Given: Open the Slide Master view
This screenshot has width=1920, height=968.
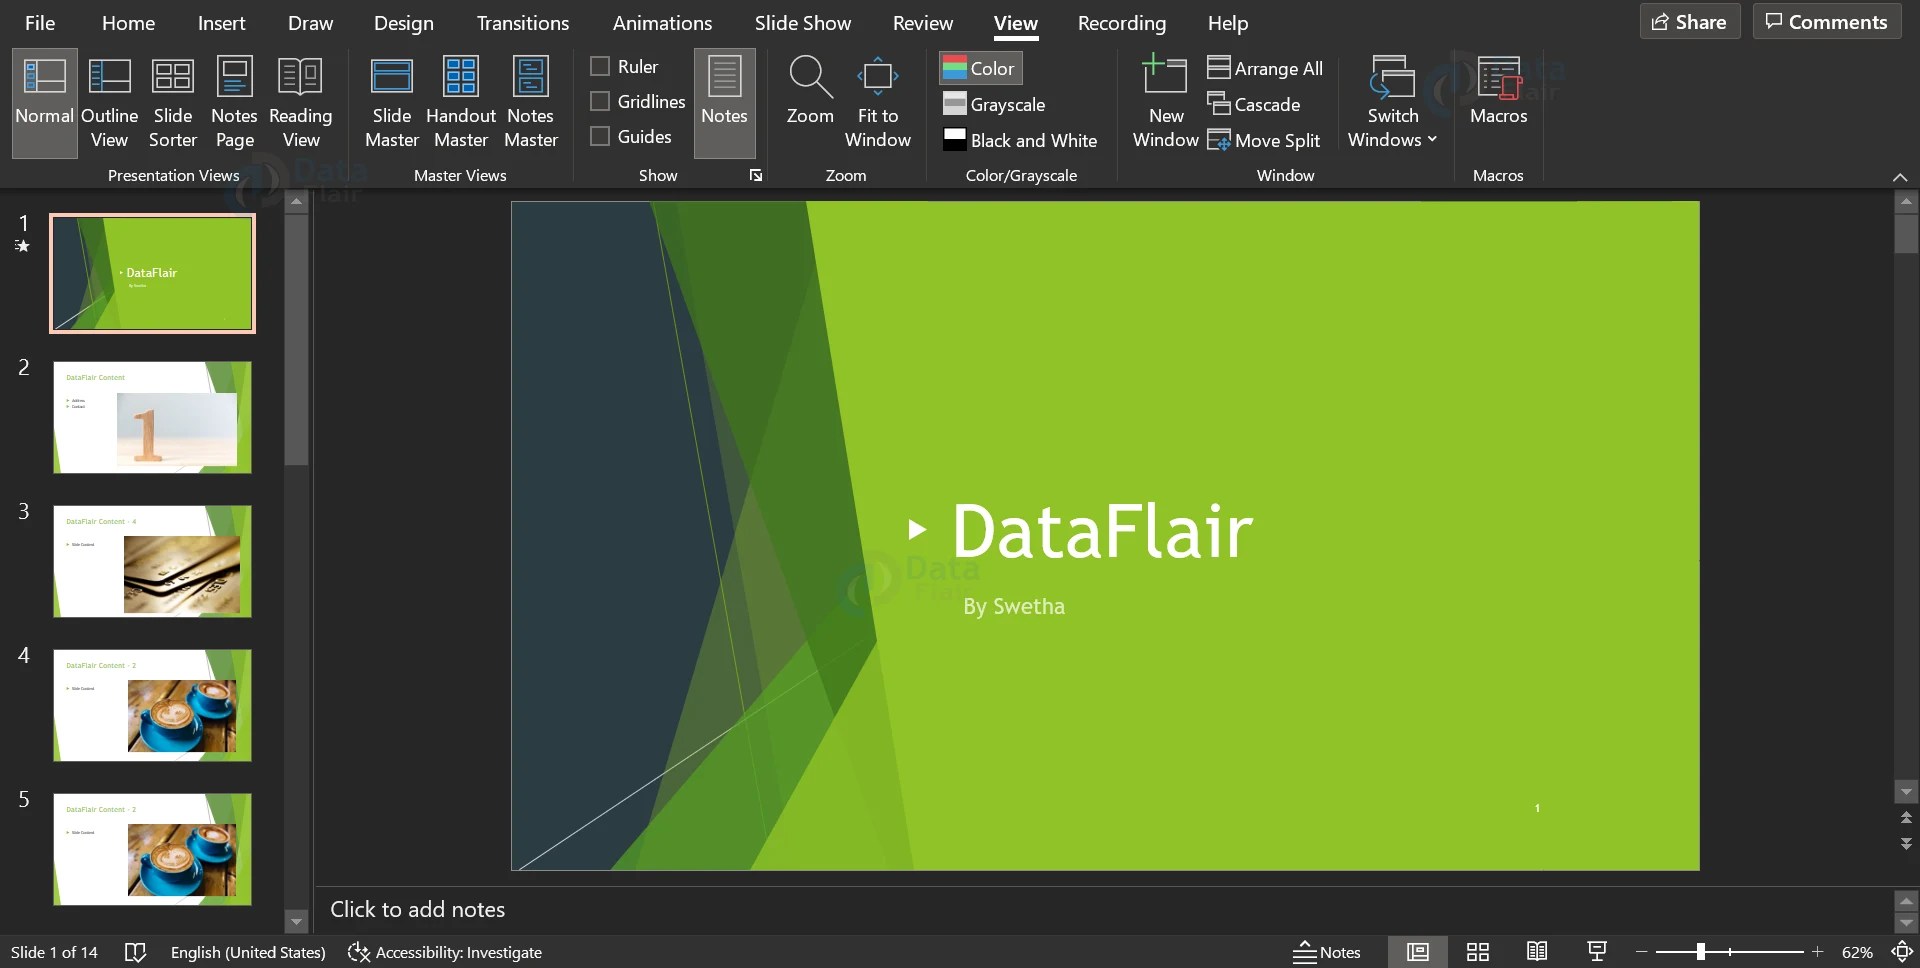Looking at the screenshot, I should tap(391, 100).
